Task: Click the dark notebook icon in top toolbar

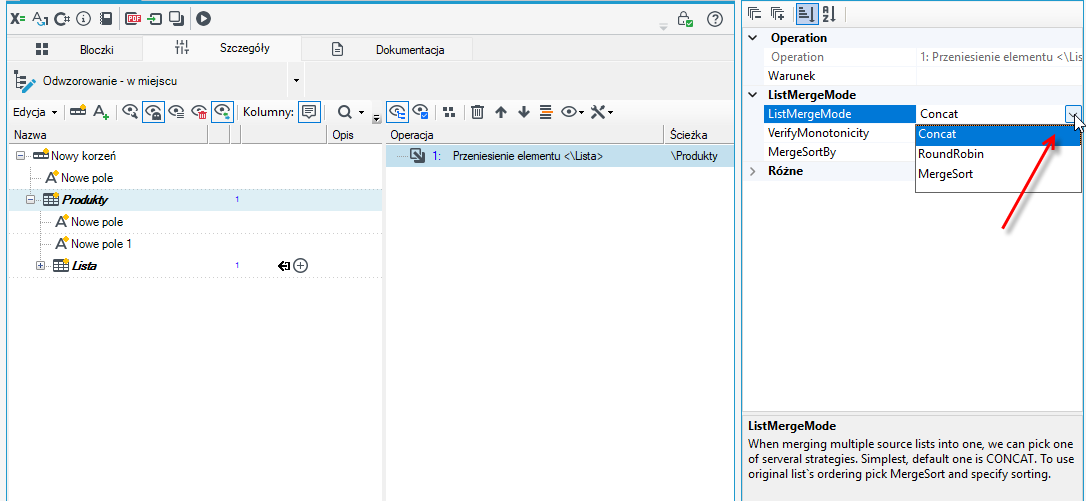Action: pyautogui.click(x=105, y=19)
